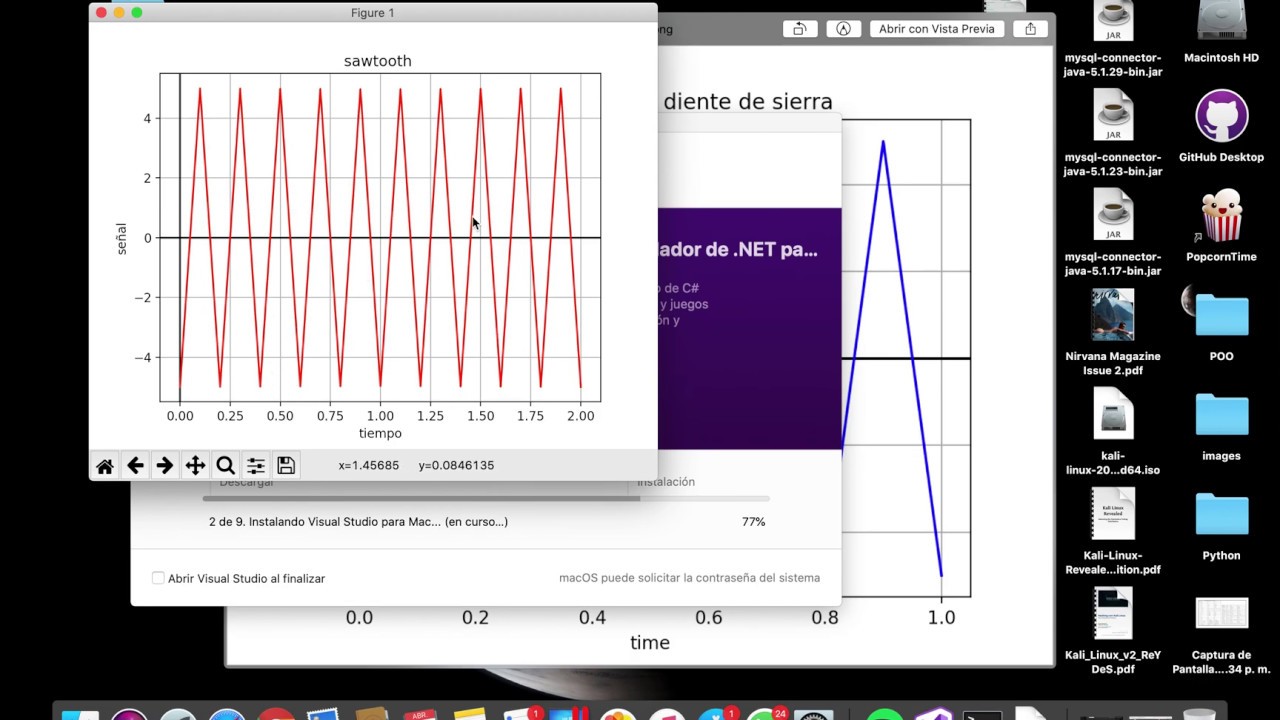This screenshot has height=720, width=1280.
Task: Select the Zoom to rectangle tool
Action: (x=225, y=465)
